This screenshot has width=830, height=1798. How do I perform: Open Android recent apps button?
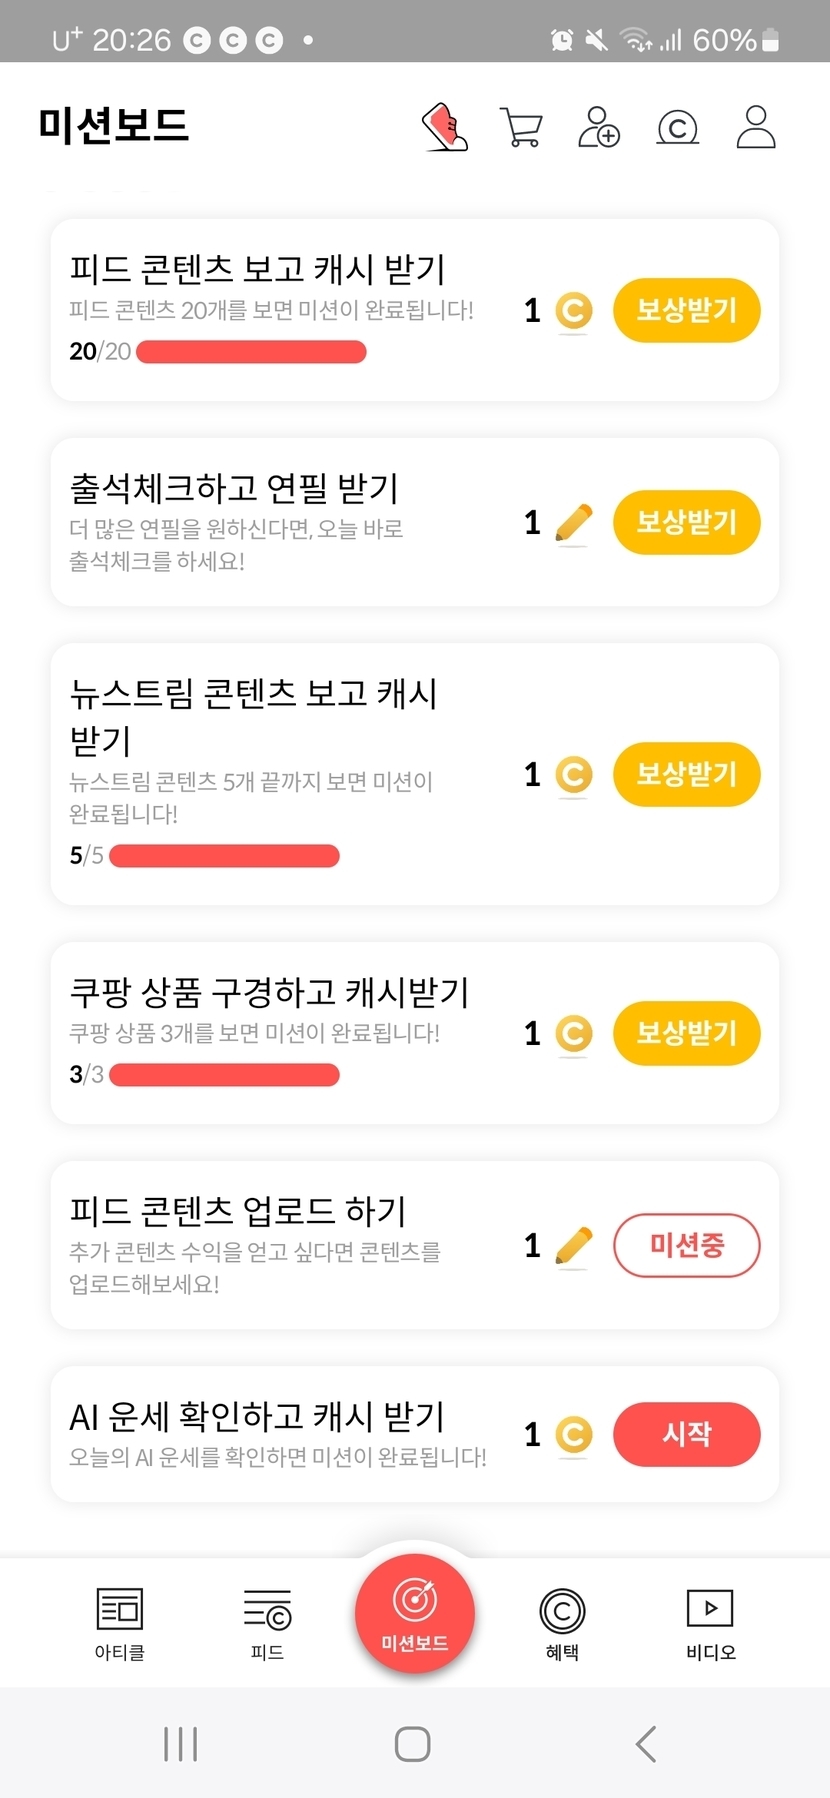click(x=180, y=1744)
